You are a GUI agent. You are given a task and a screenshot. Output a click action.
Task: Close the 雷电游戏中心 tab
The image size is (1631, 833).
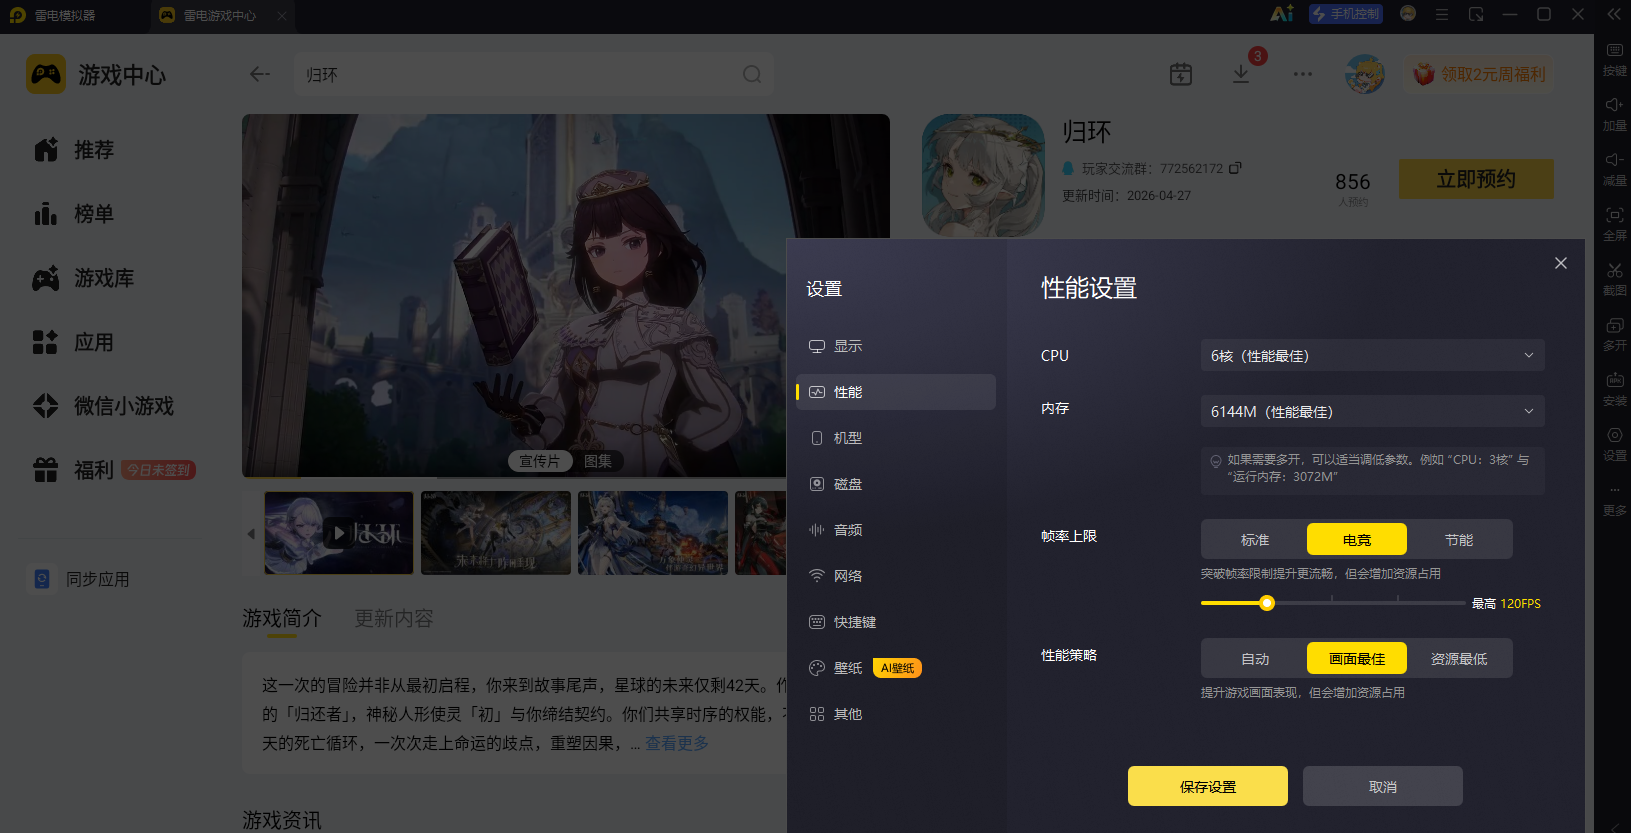[x=282, y=15]
